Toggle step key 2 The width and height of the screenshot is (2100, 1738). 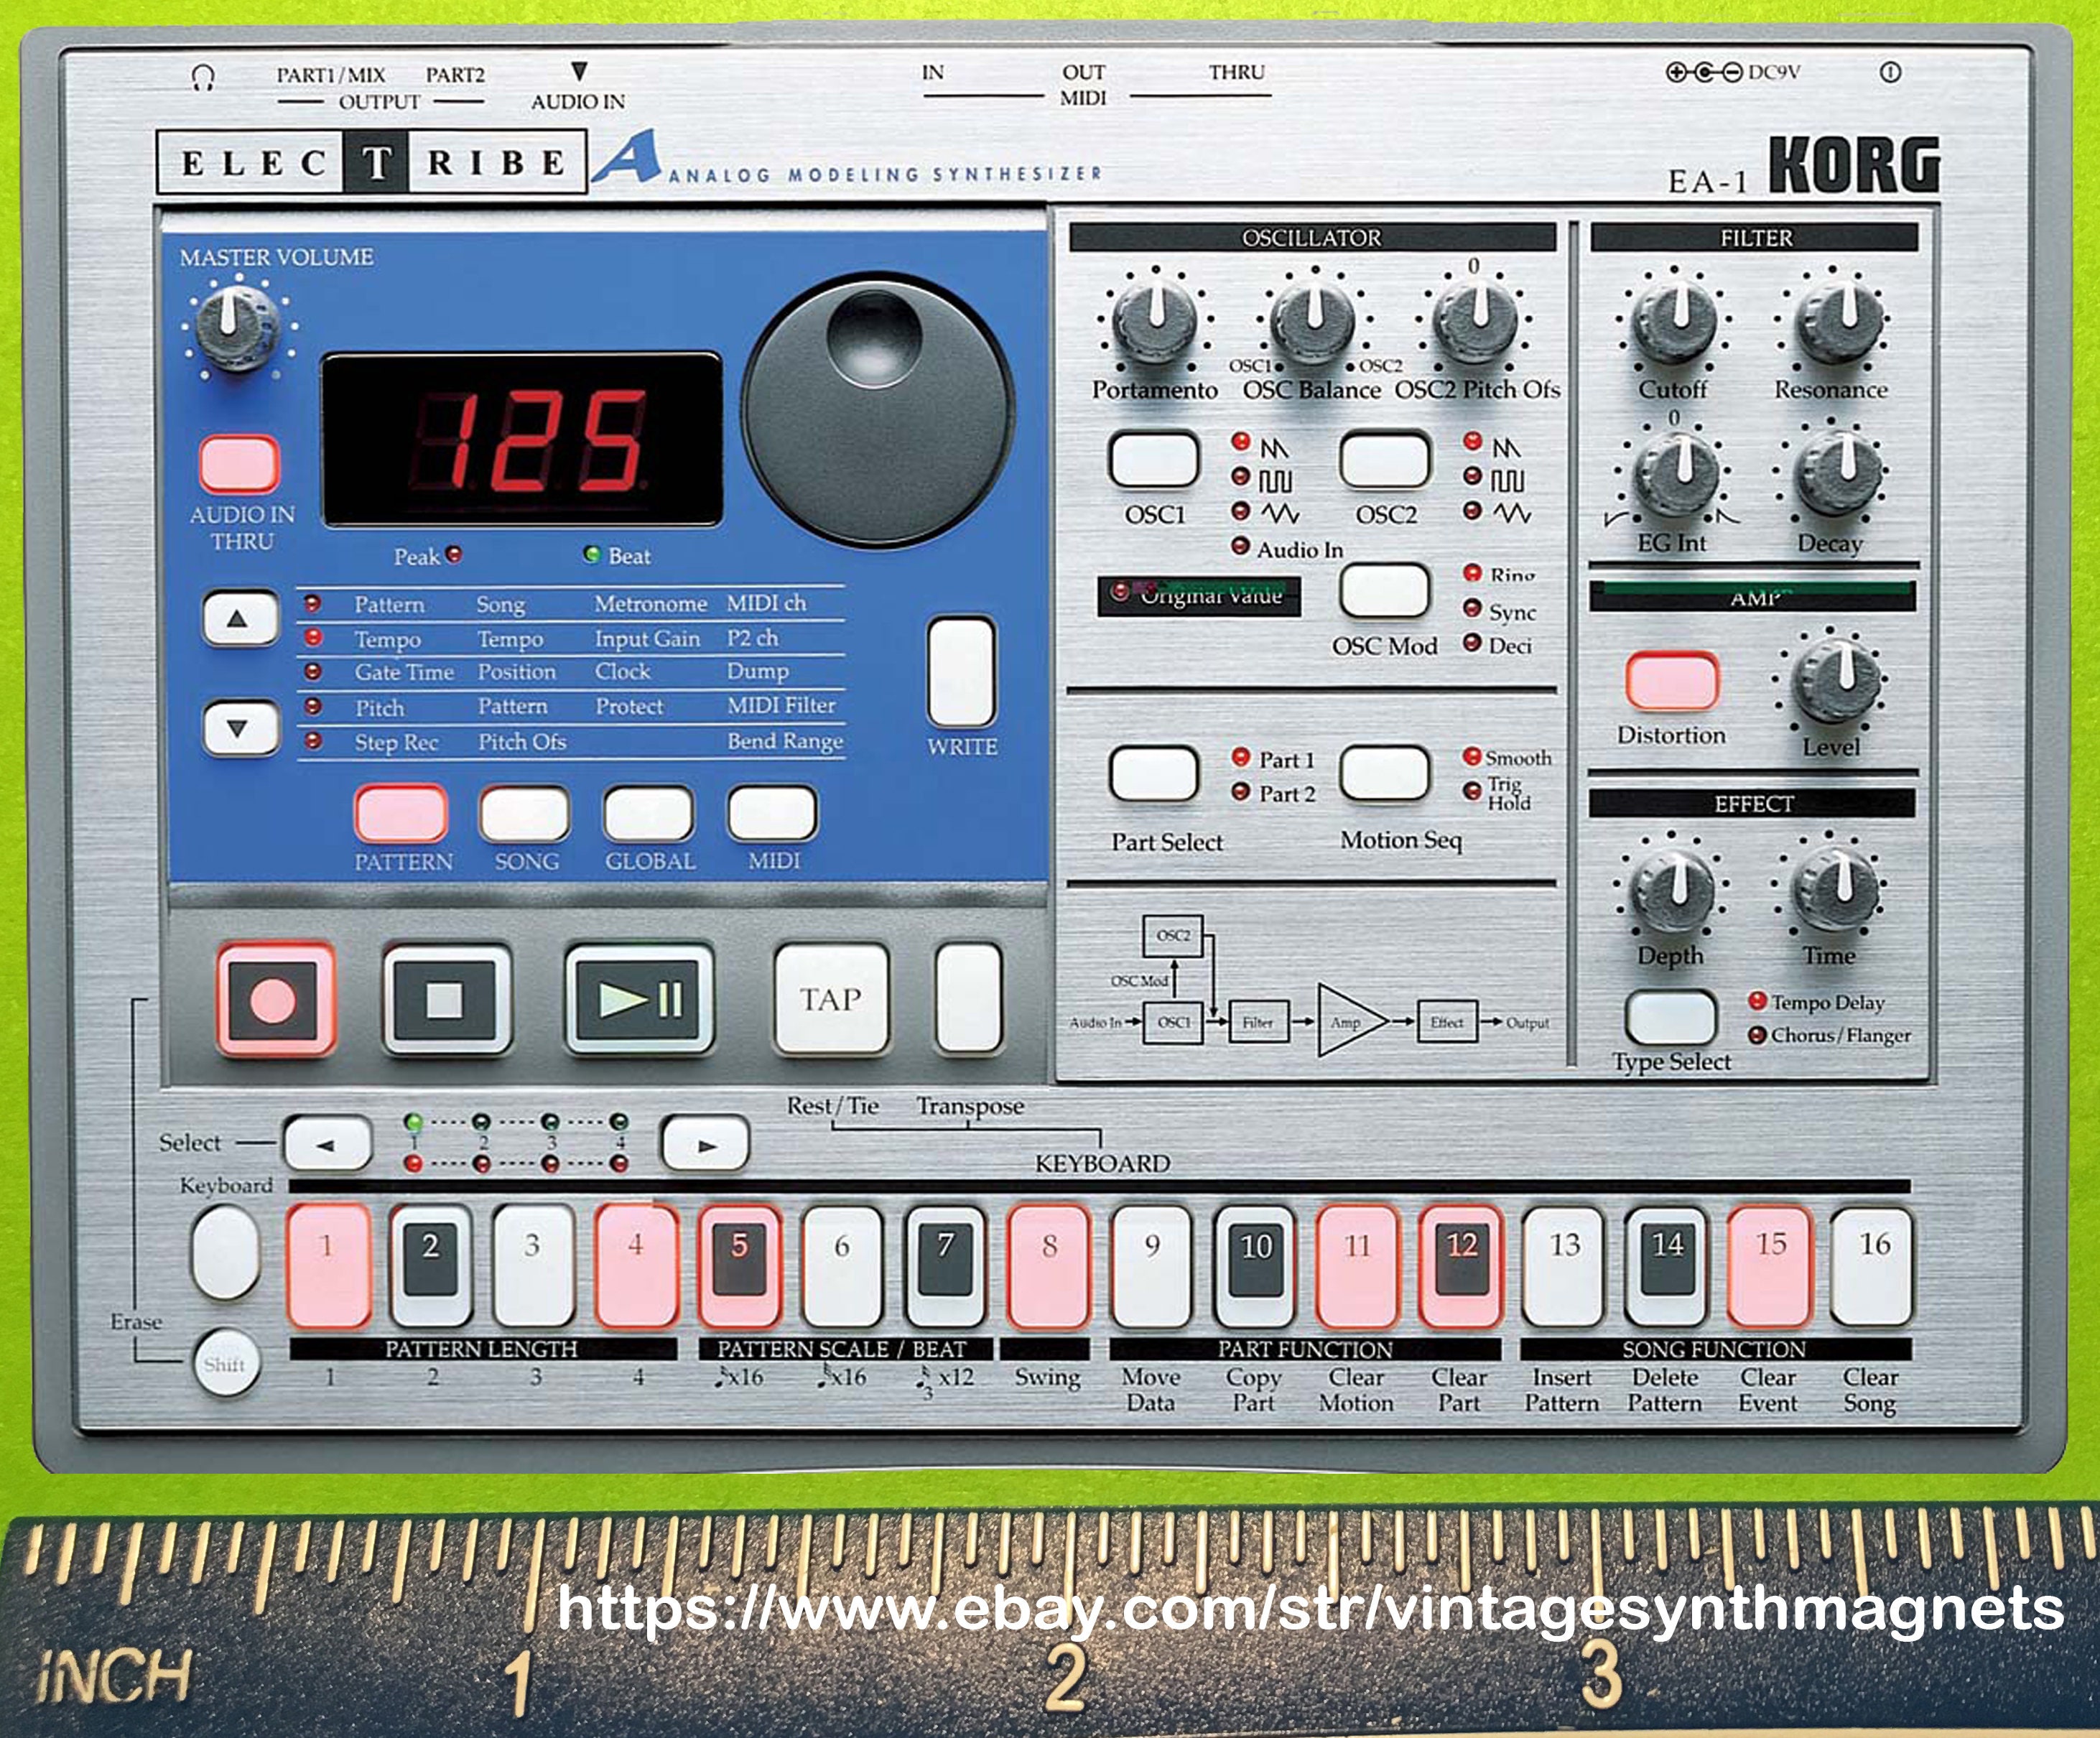[x=430, y=1266]
